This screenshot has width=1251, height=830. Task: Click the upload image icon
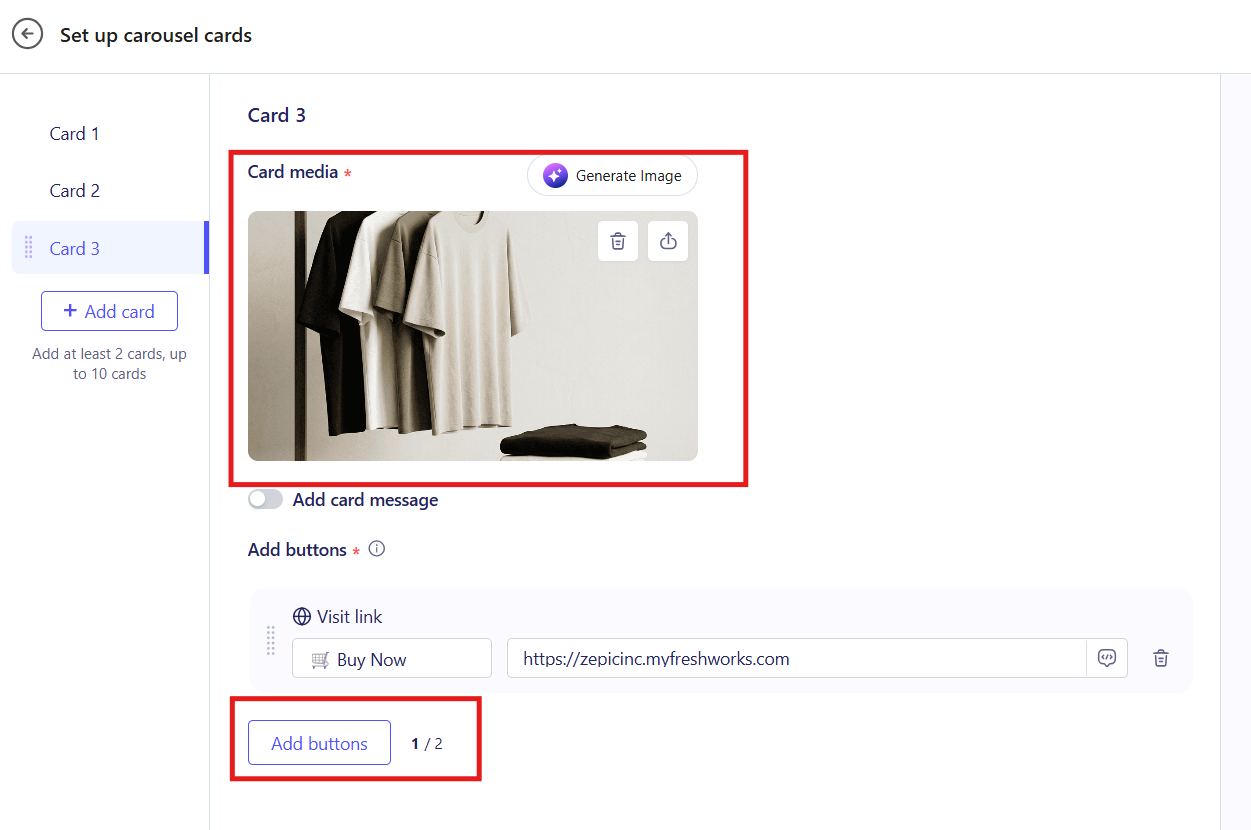tap(668, 241)
